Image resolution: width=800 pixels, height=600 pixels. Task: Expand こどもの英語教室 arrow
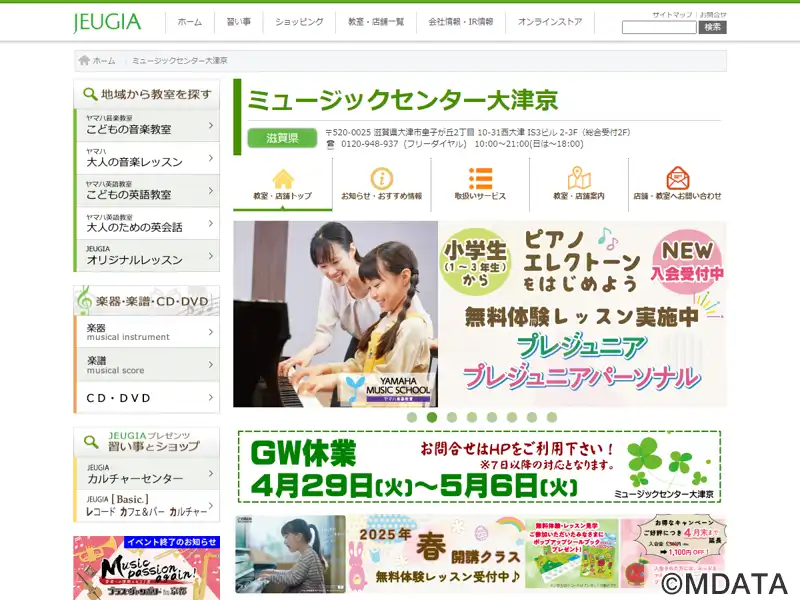tap(211, 190)
